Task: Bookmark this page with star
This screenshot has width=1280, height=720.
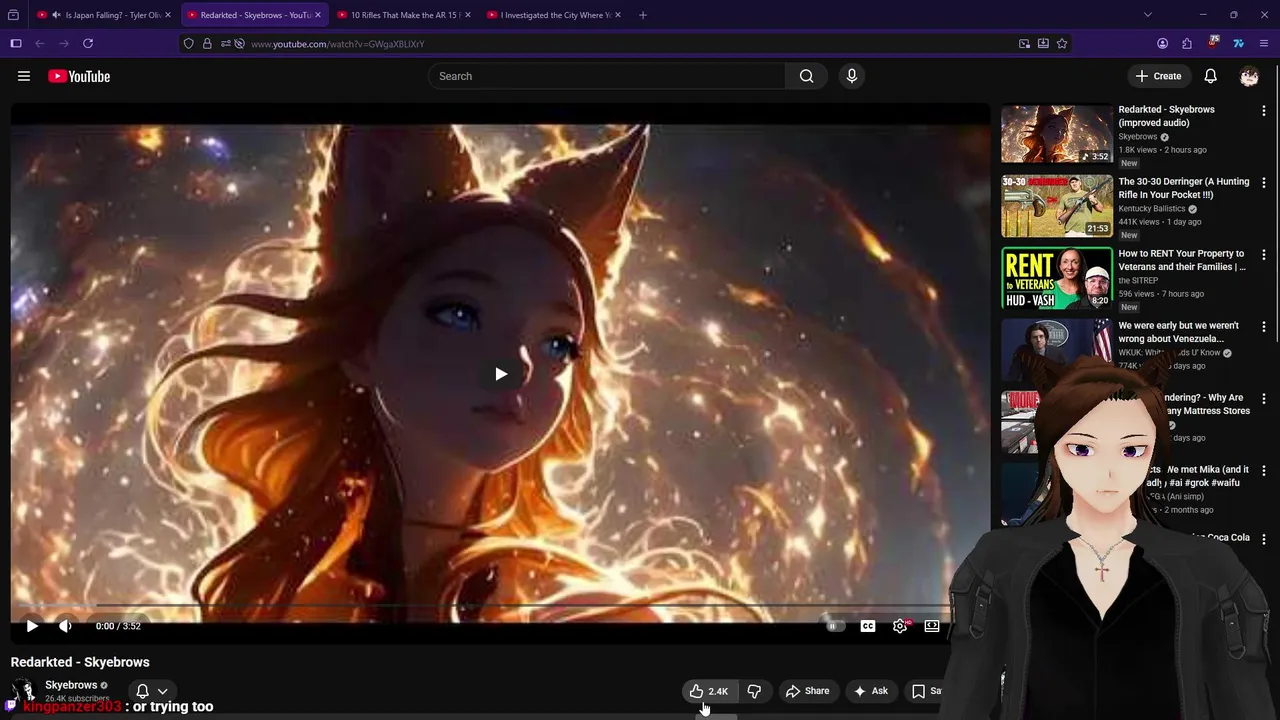Action: (1062, 44)
